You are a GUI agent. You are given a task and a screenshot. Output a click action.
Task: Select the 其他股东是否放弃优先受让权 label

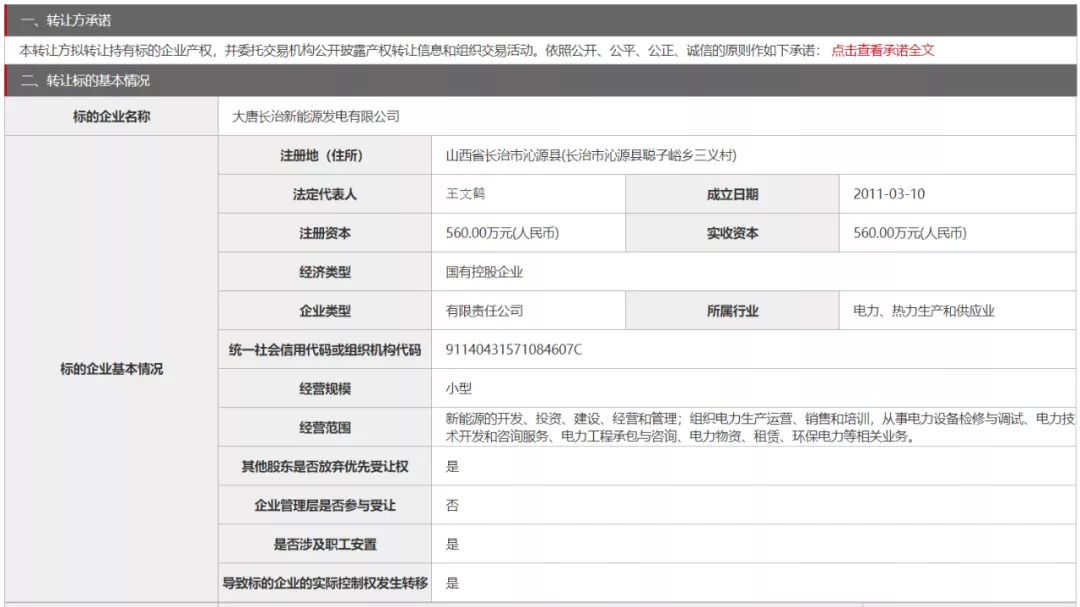coord(325,466)
